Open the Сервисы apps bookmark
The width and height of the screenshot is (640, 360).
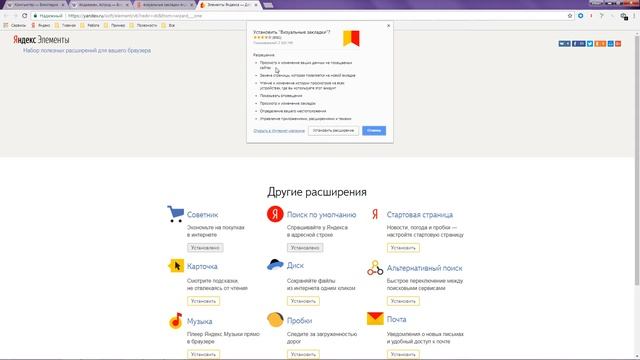(x=15, y=25)
